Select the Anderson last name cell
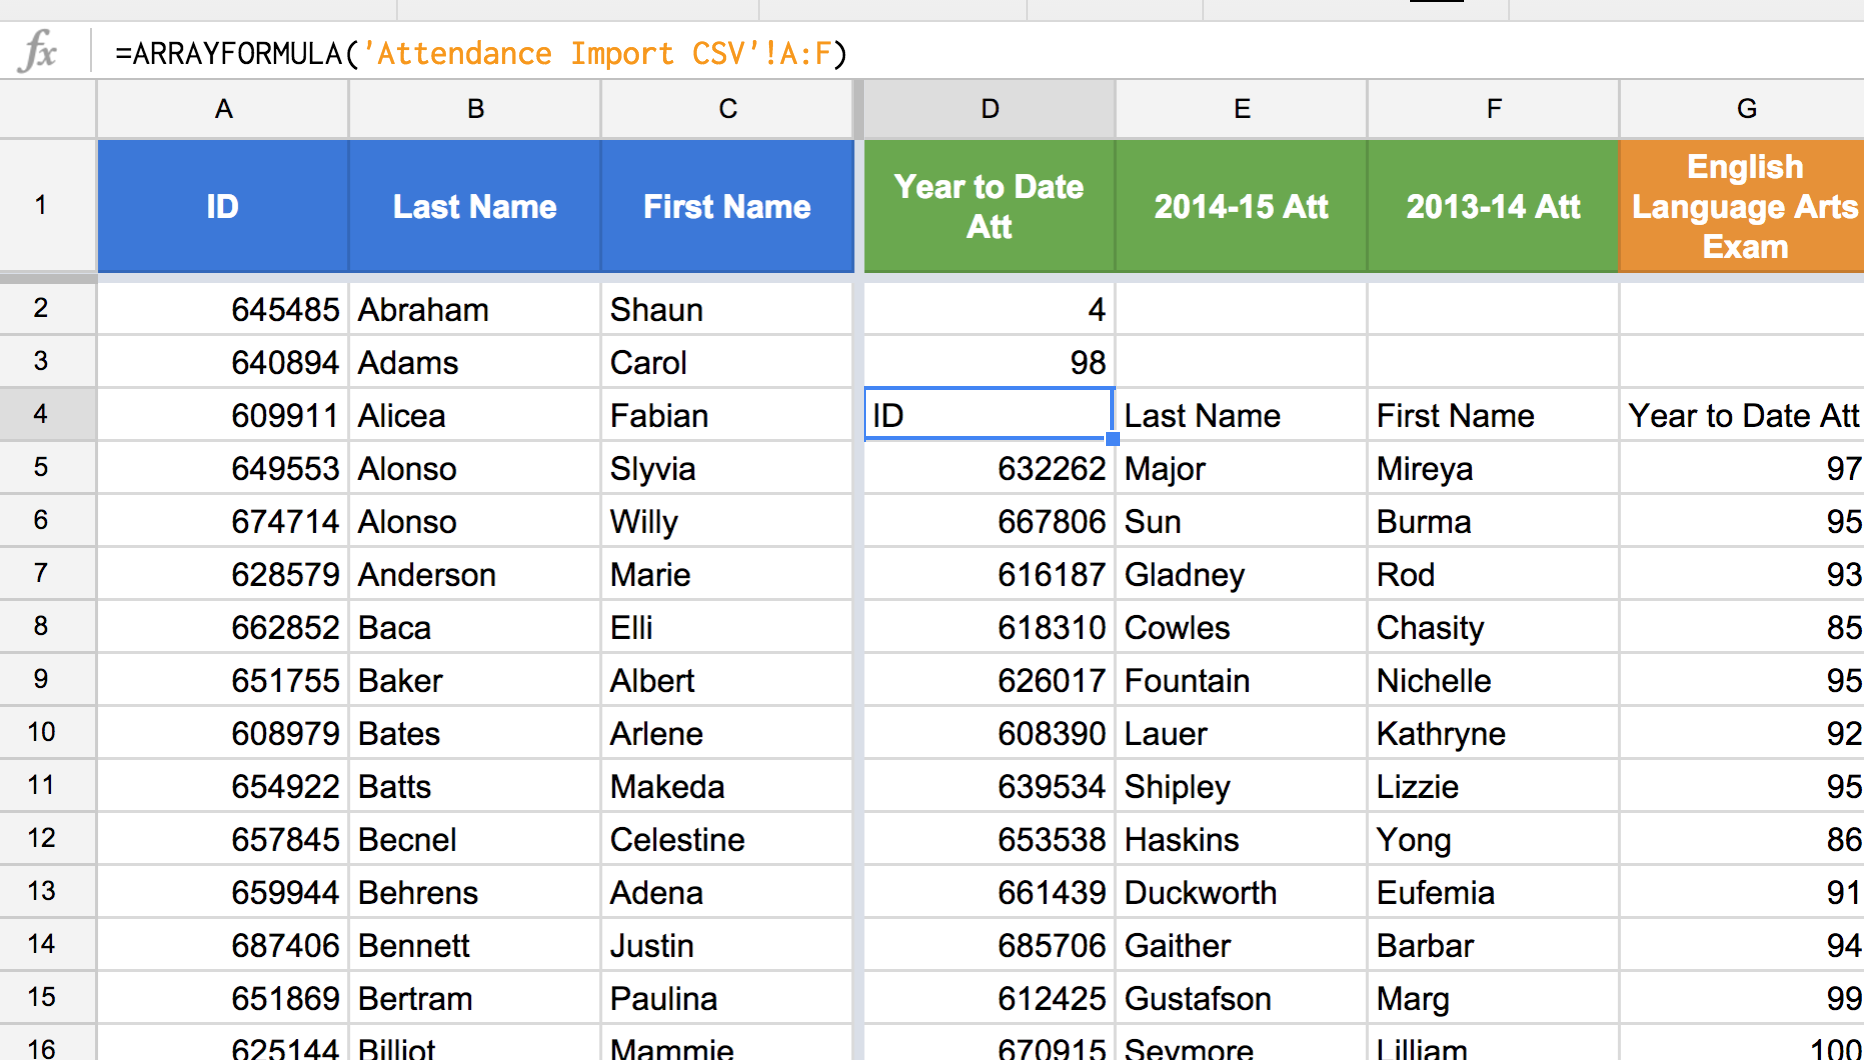1864x1060 pixels. 475,574
